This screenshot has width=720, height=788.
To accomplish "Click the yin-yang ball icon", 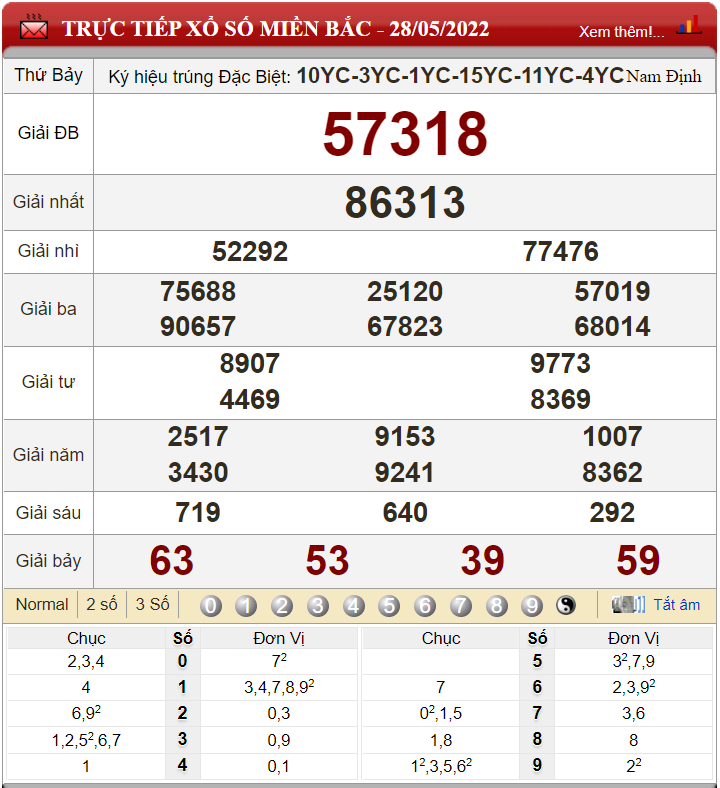I will [x=566, y=605].
